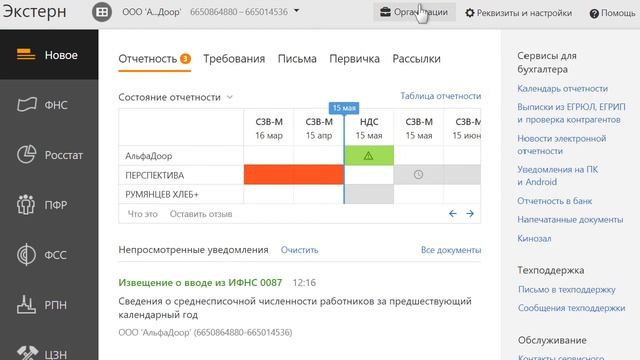The height and width of the screenshot is (360, 640).
Task: Click the ПФР people icon
Action: (x=26, y=204)
